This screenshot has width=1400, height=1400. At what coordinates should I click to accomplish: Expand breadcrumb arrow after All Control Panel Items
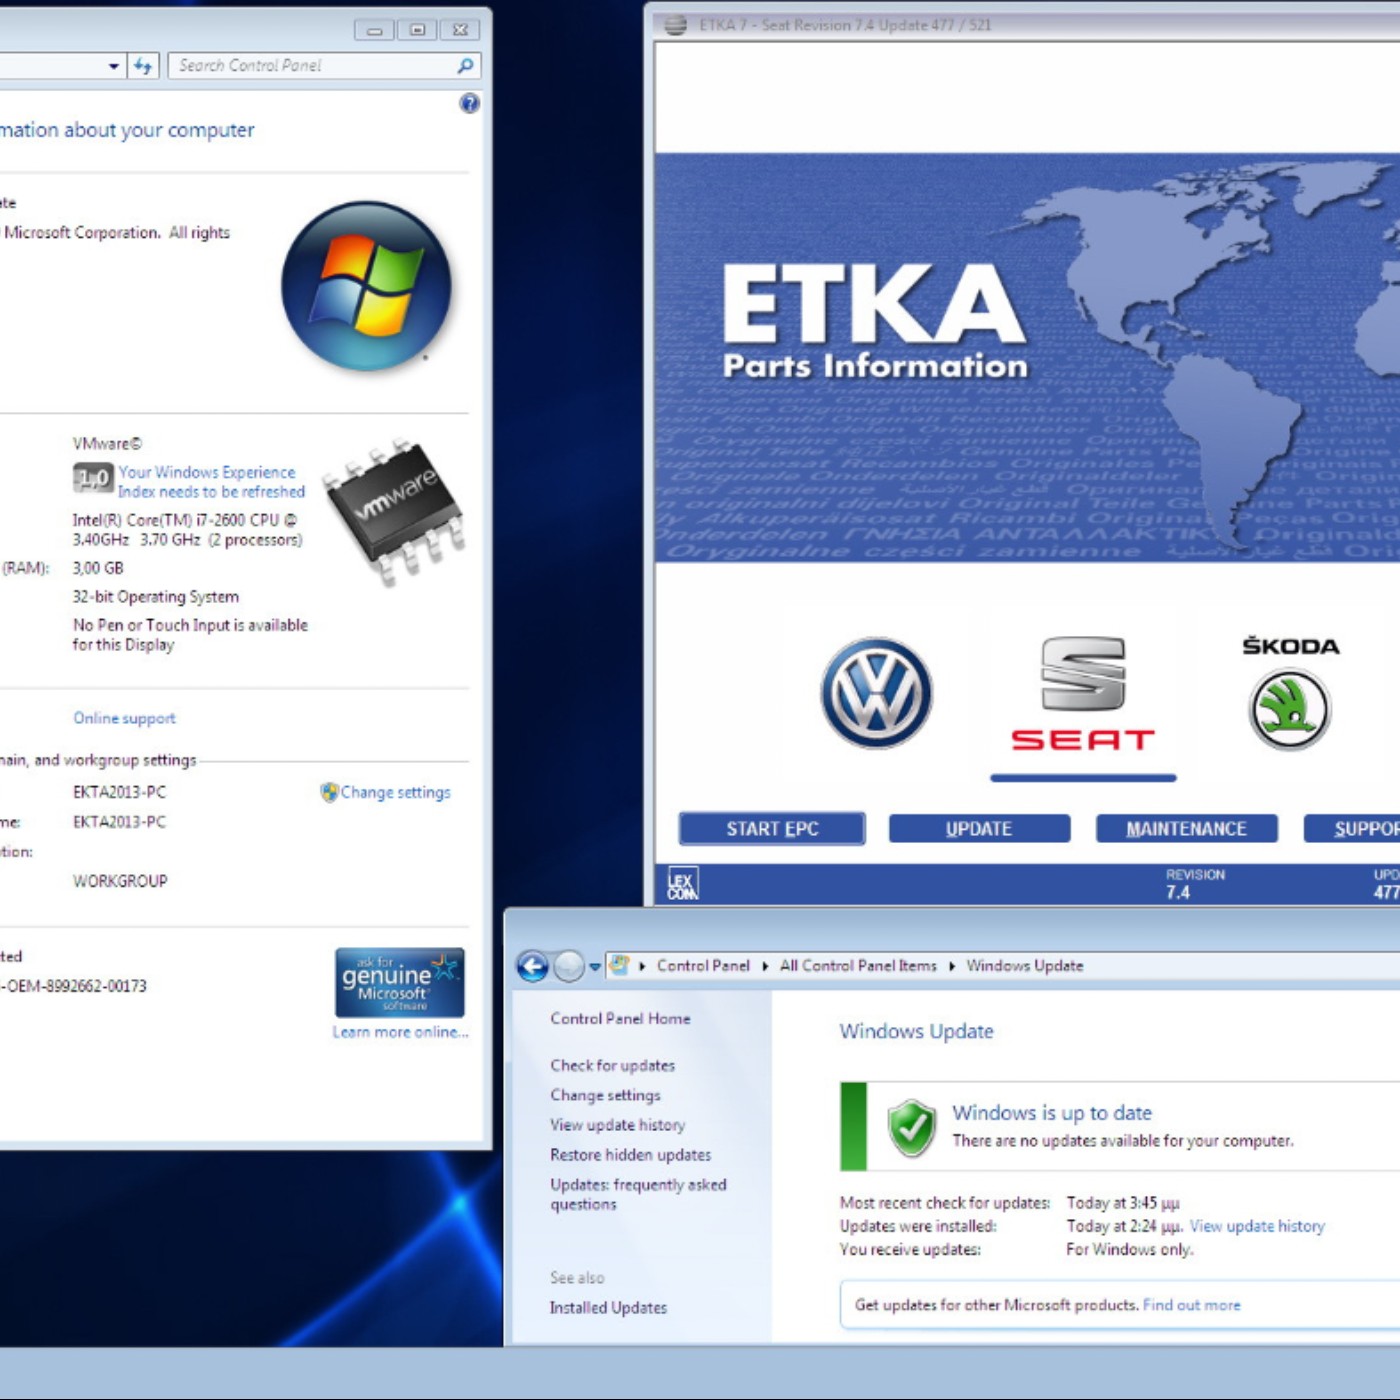tap(952, 966)
